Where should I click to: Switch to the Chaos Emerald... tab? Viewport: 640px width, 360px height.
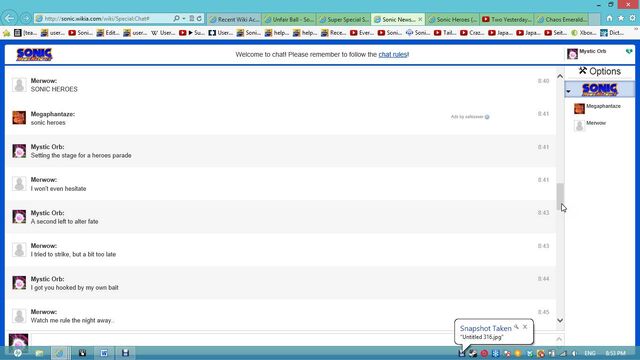tap(562, 19)
